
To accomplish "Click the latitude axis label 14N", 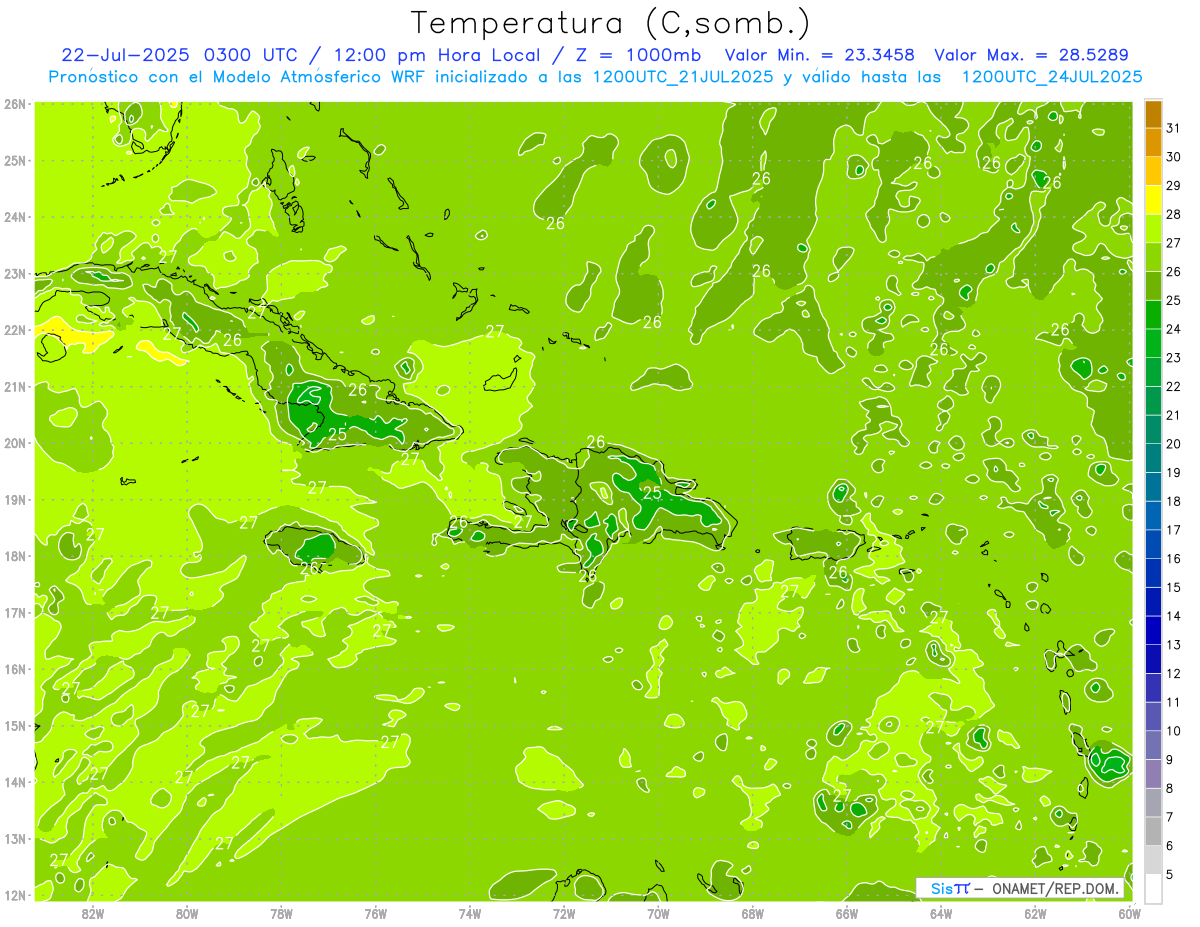I will point(14,782).
